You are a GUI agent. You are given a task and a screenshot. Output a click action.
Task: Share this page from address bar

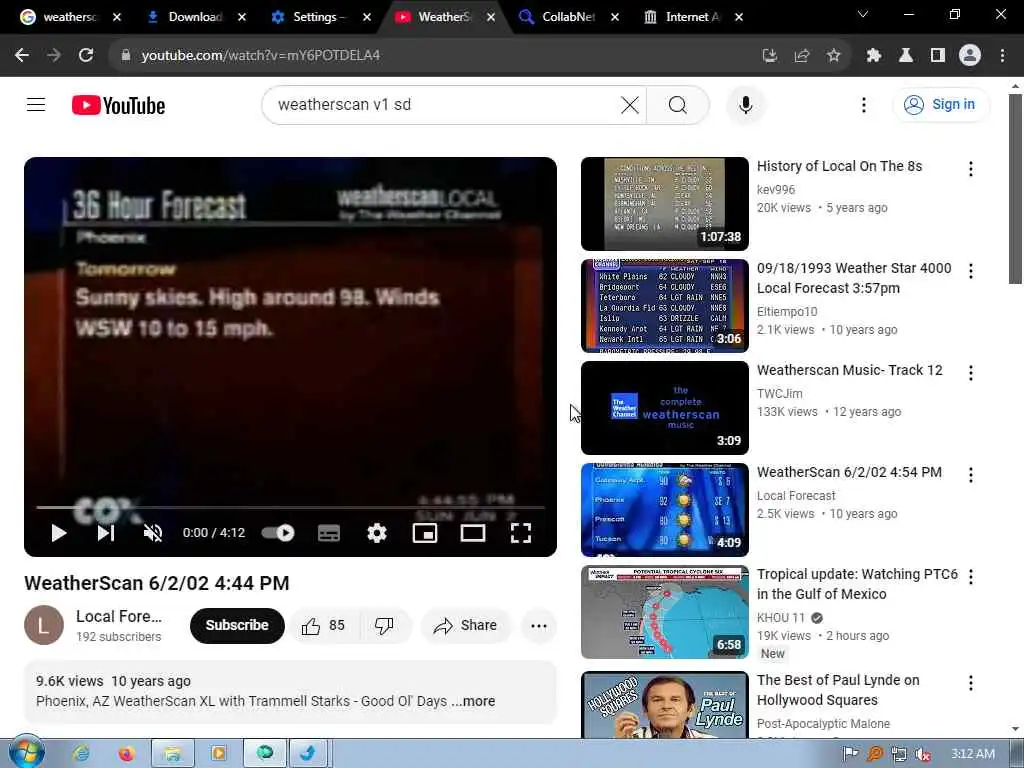pos(802,56)
